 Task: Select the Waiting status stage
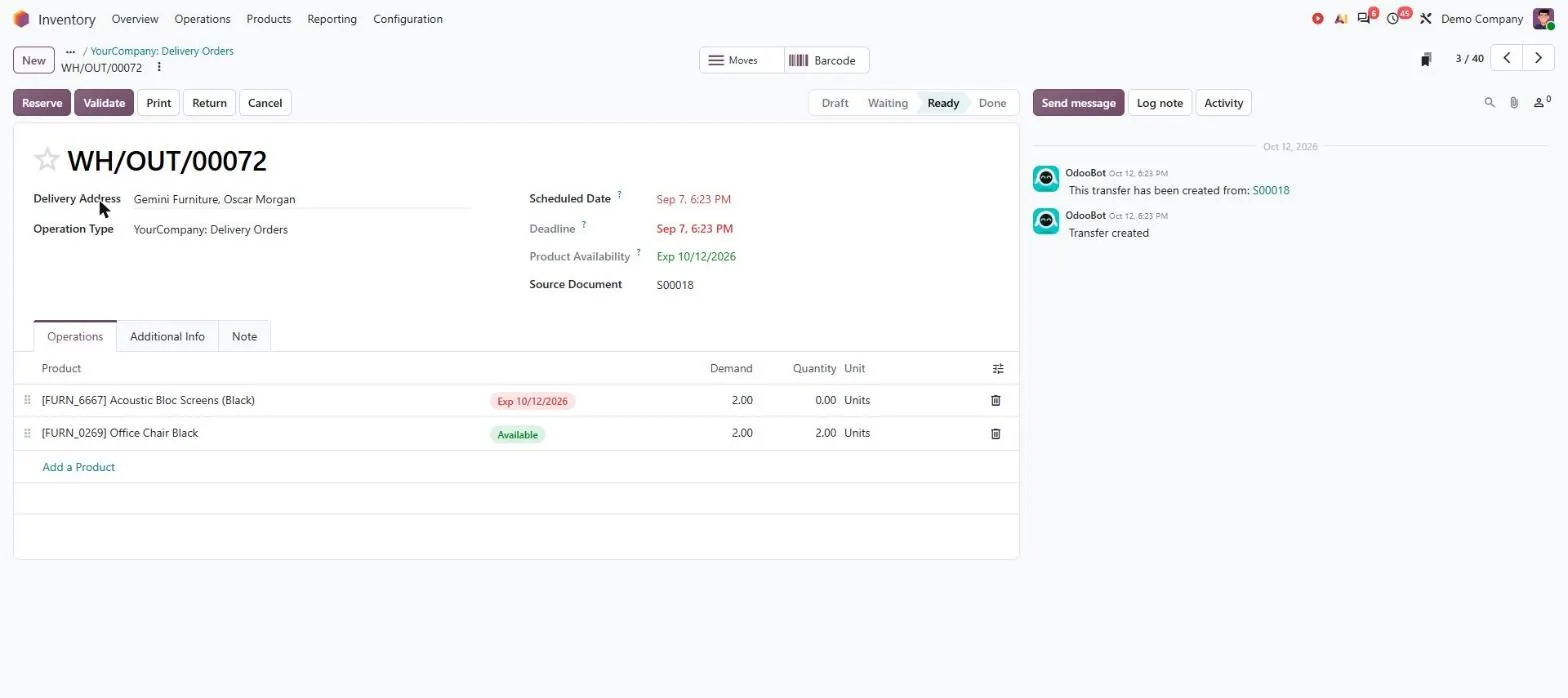(887, 103)
